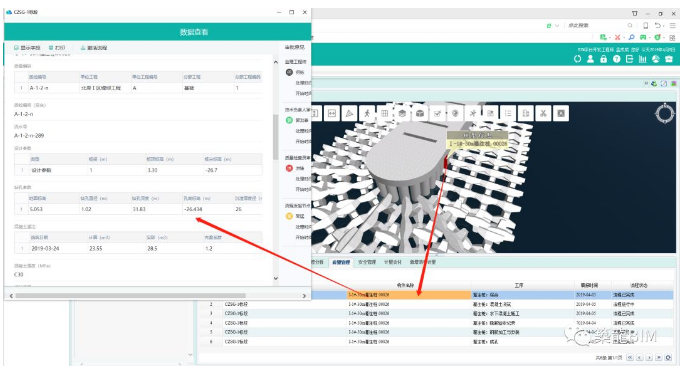
Task: Go to first page in table pagination
Action: pos(630,358)
